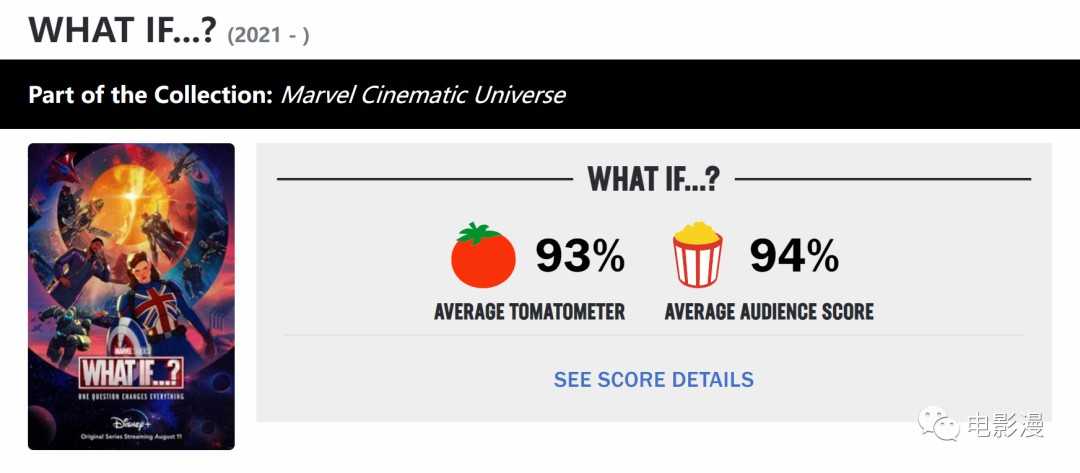Image resolution: width=1080 pixels, height=473 pixels.
Task: Click the Original Series Streaming August 11 text
Action: (x=131, y=437)
